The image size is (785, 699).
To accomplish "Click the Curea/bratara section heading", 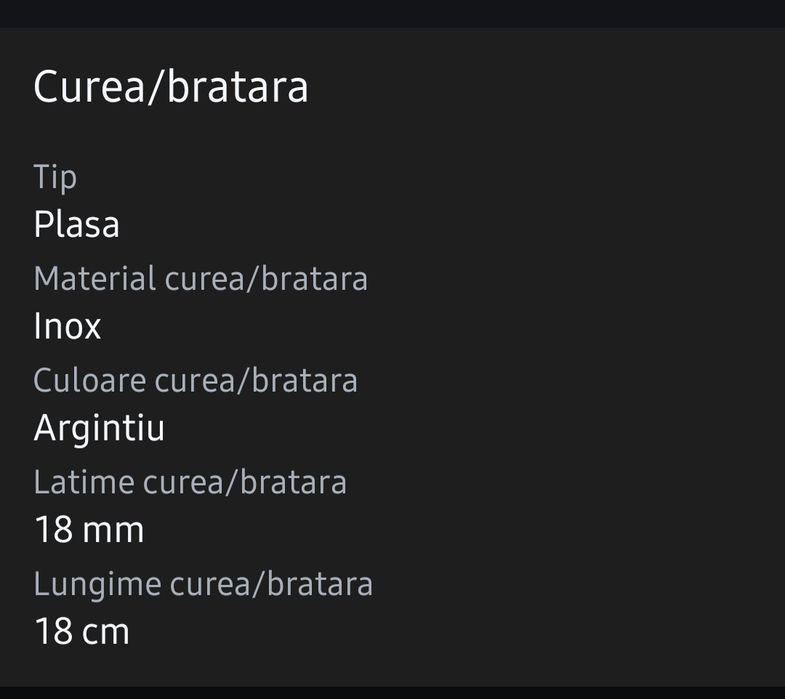I will (x=171, y=87).
